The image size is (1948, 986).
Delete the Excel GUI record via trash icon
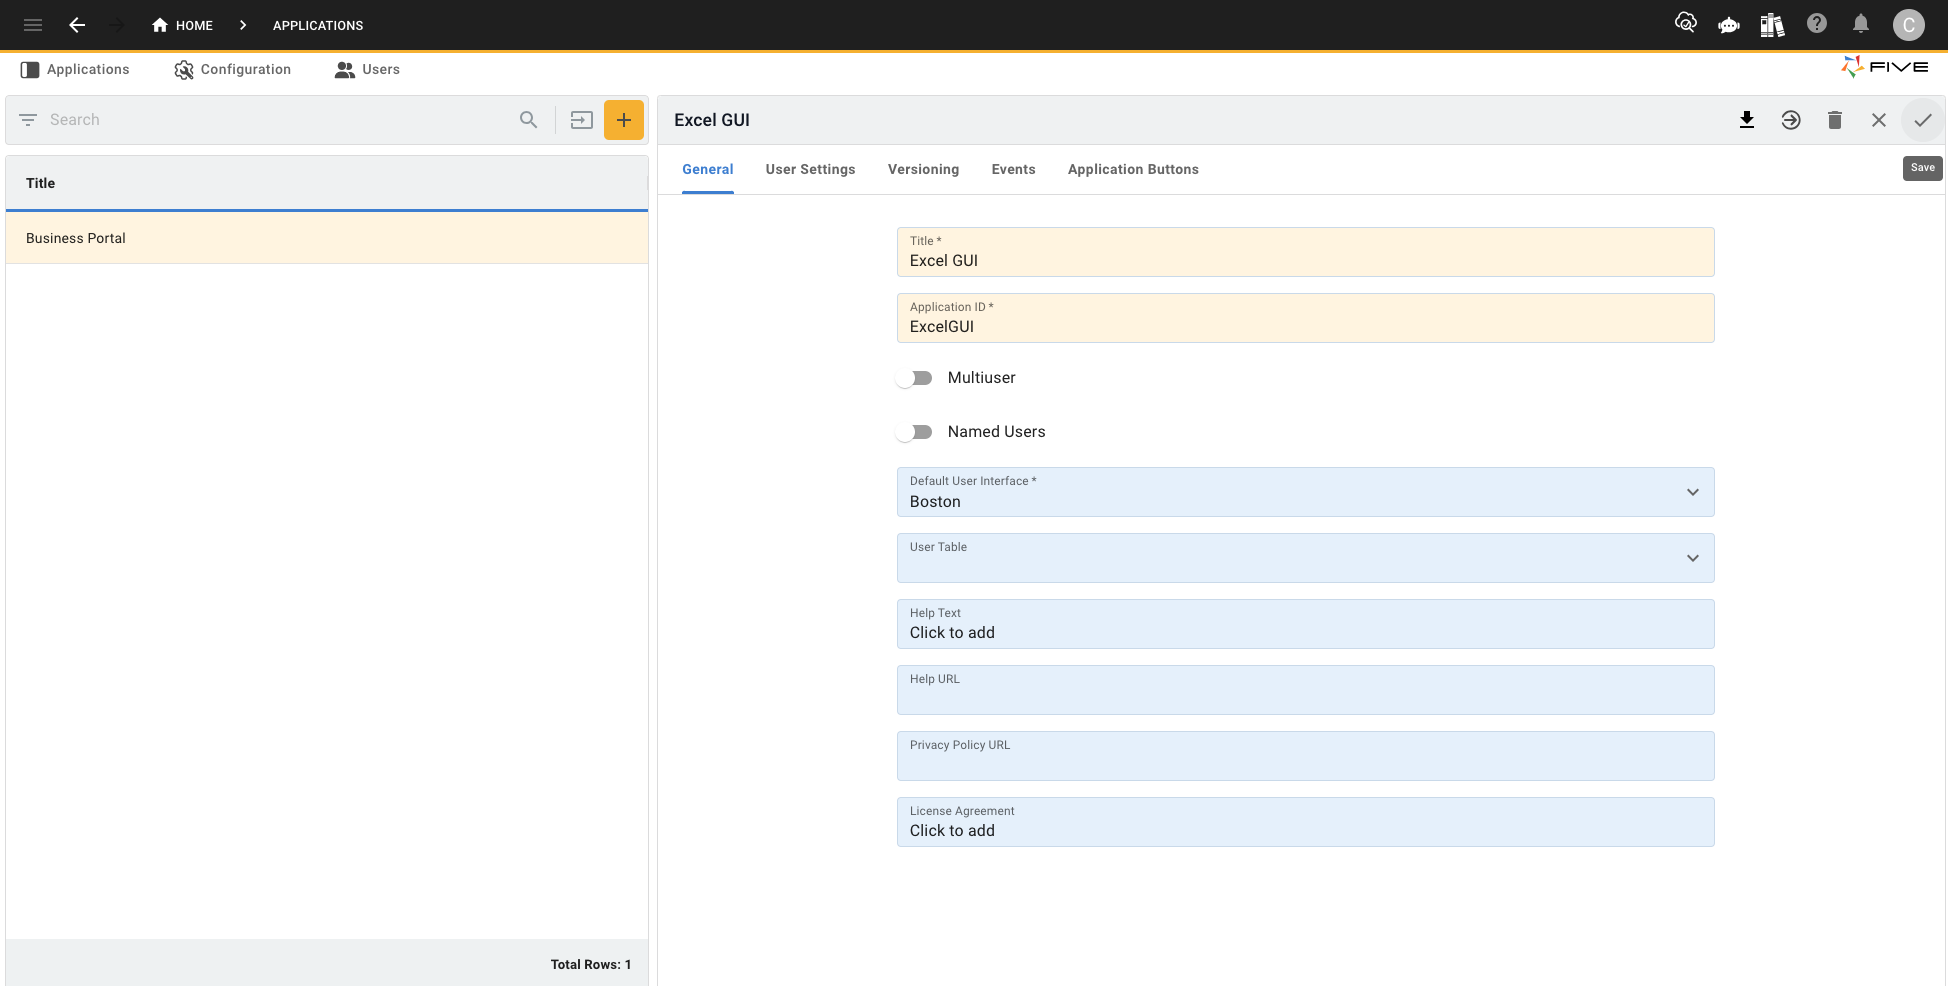tap(1835, 119)
